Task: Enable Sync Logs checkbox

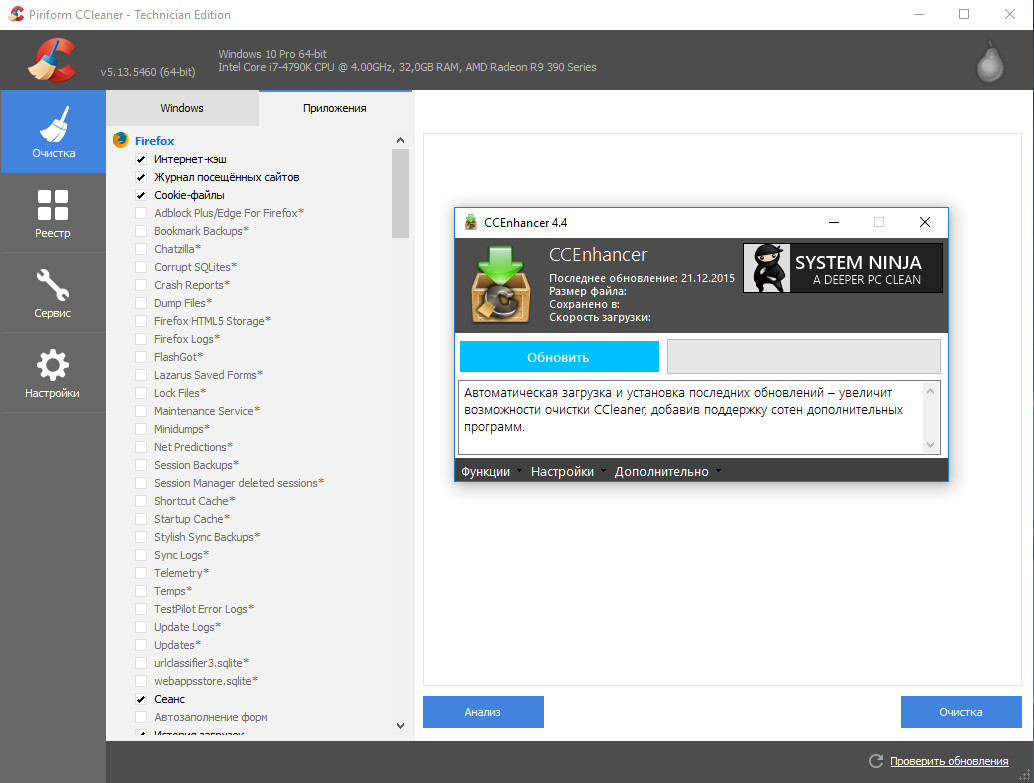Action: click(141, 555)
